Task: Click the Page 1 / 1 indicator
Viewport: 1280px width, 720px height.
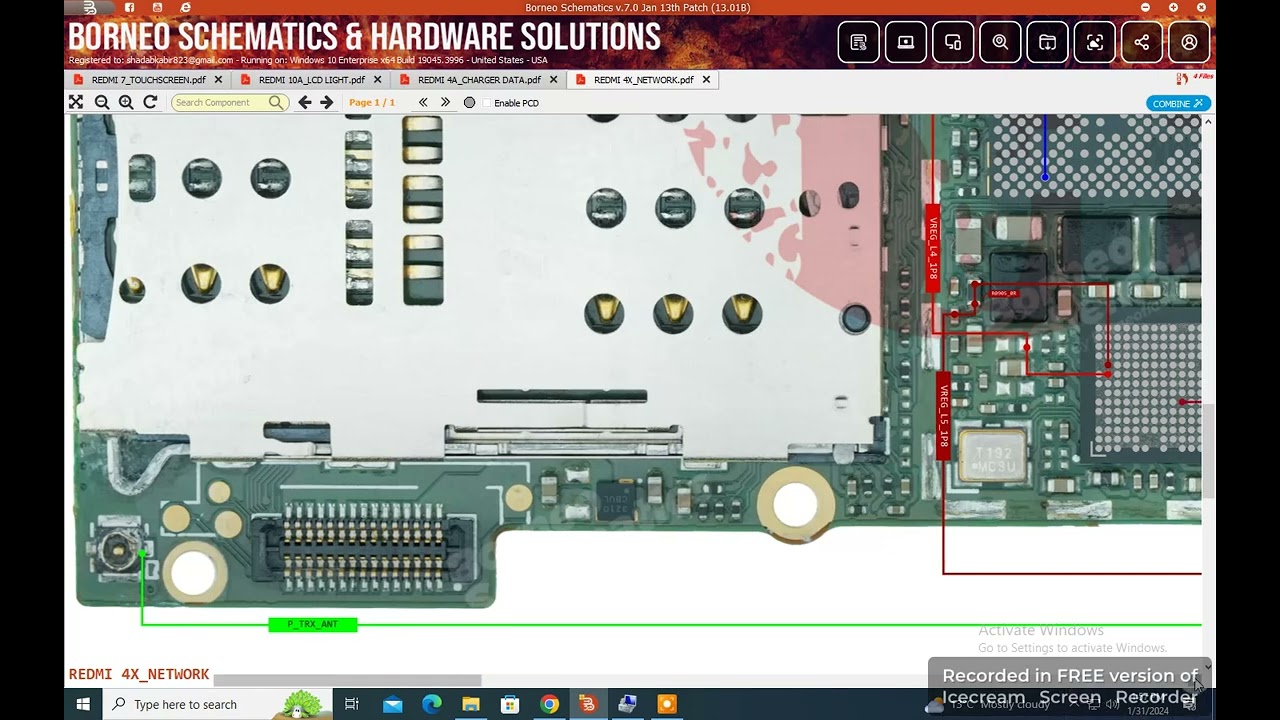Action: tap(372, 102)
